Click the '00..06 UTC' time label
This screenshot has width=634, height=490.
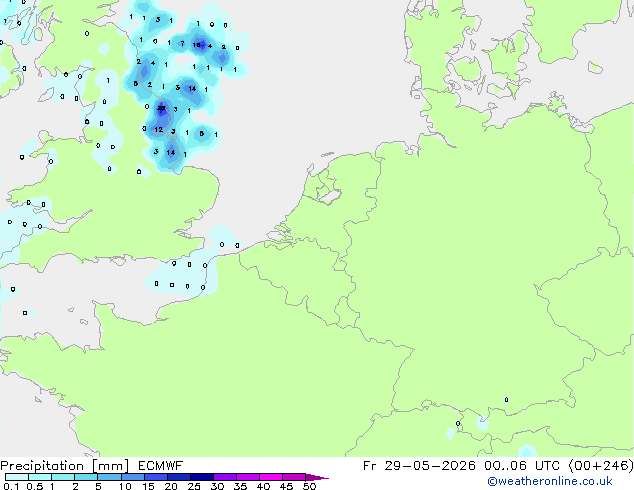(x=522, y=466)
